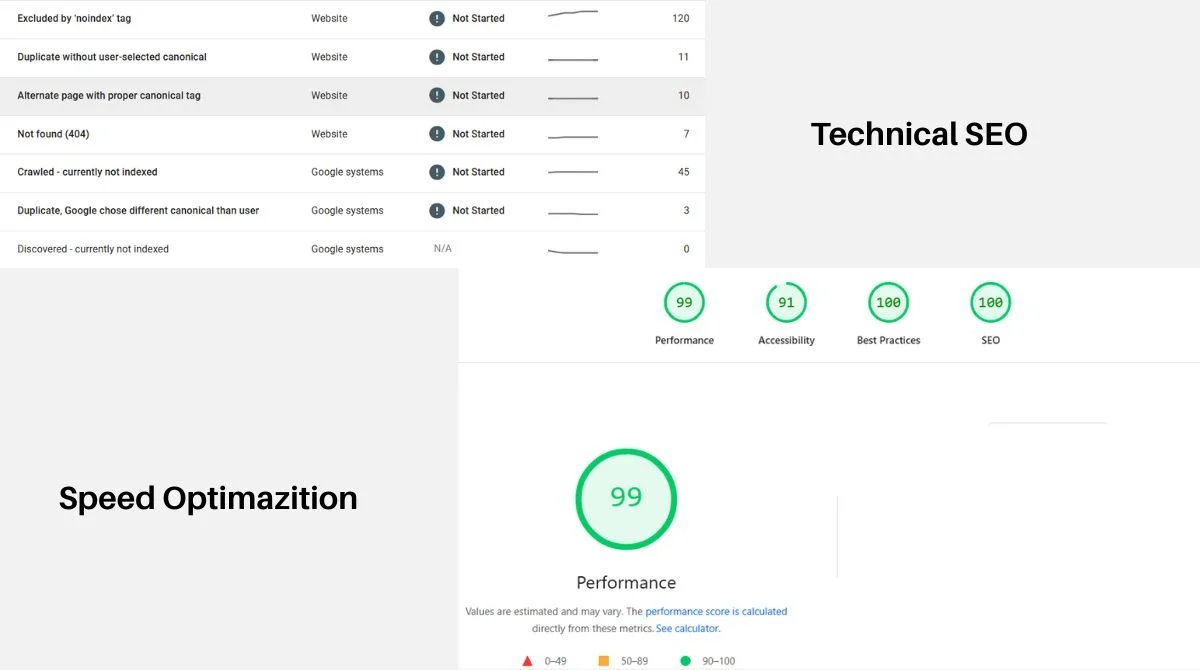Click 'Not Started' status of noindex row
Image resolution: width=1200 pixels, height=670 pixels.
coord(478,18)
